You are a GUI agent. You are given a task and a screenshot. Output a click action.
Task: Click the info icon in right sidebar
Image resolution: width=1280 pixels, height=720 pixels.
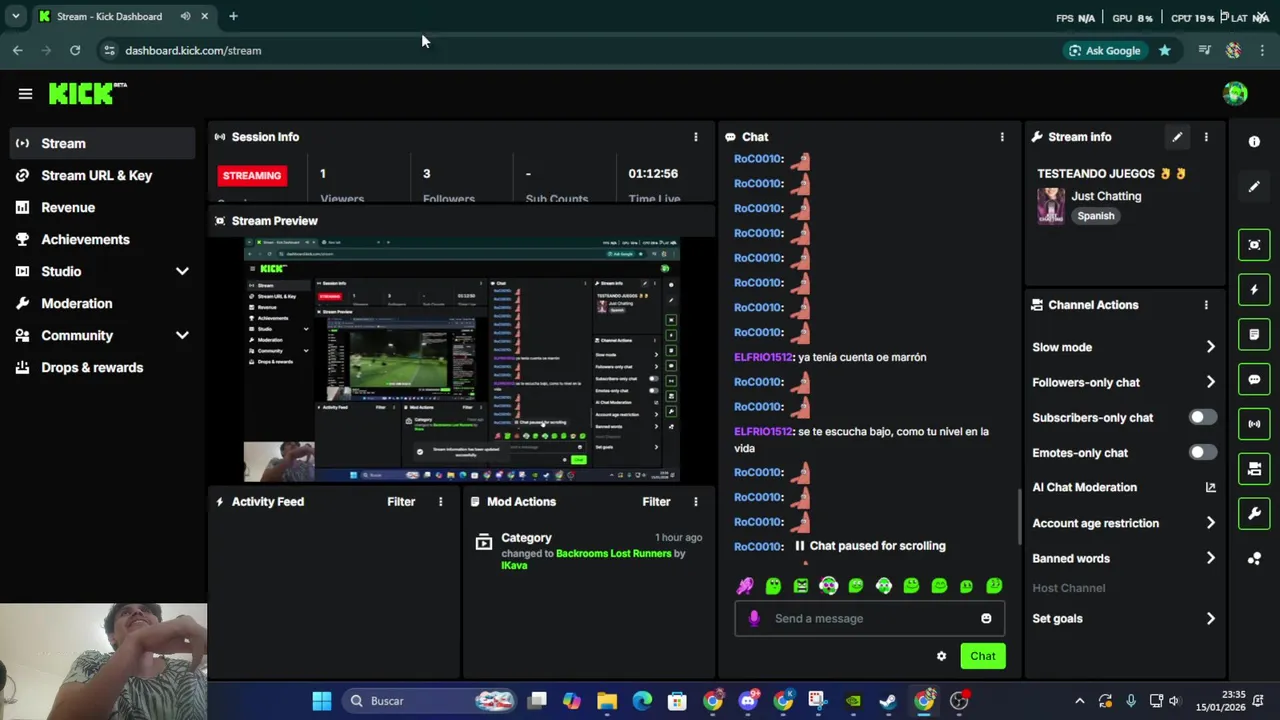pos(1254,142)
